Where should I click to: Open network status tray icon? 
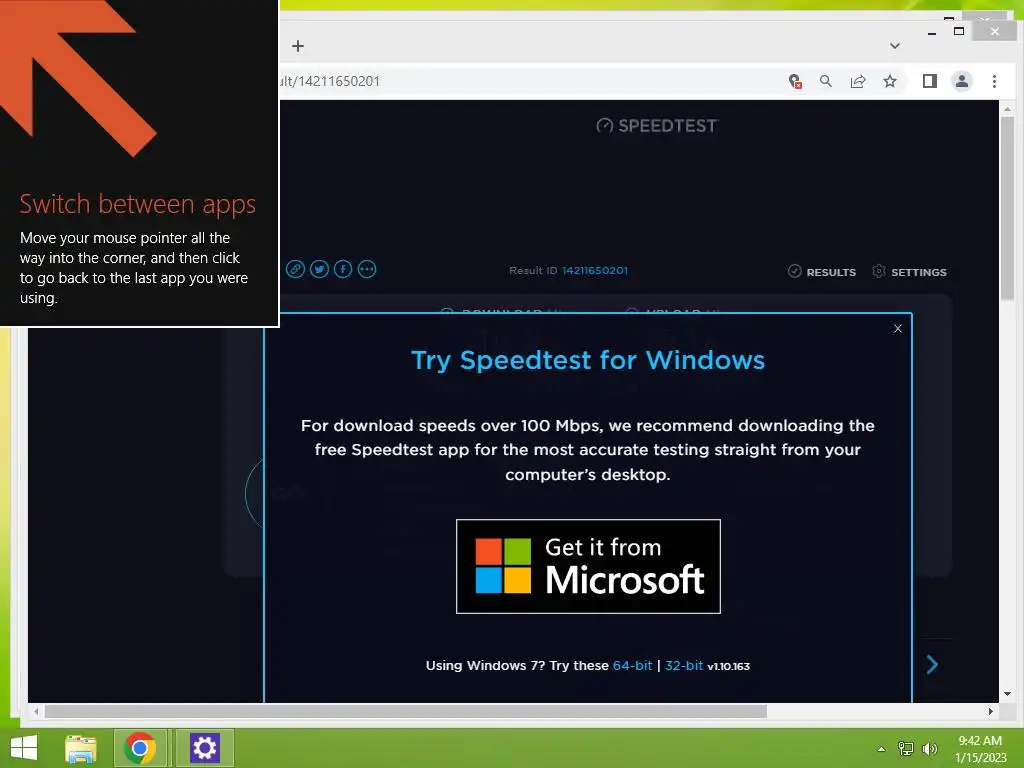[x=905, y=749]
